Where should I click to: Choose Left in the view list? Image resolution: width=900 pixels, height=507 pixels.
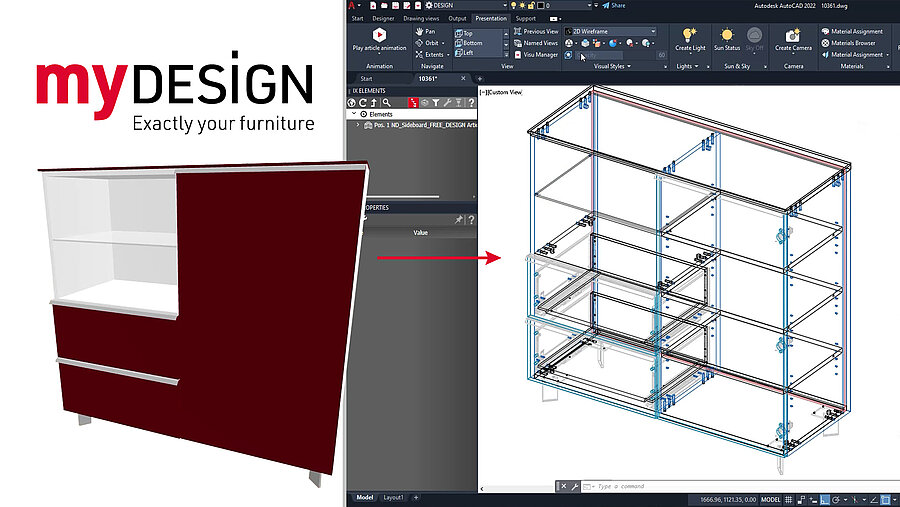[464, 53]
